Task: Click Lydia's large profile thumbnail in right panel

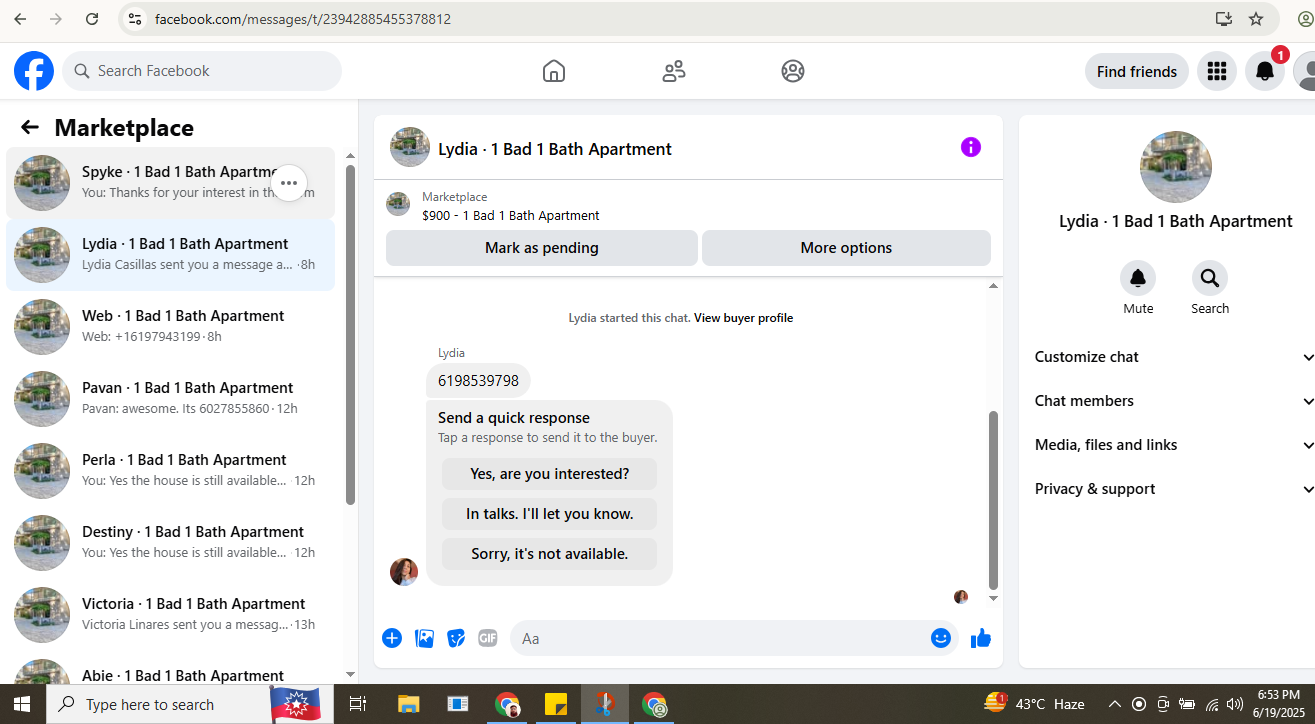Action: 1176,167
